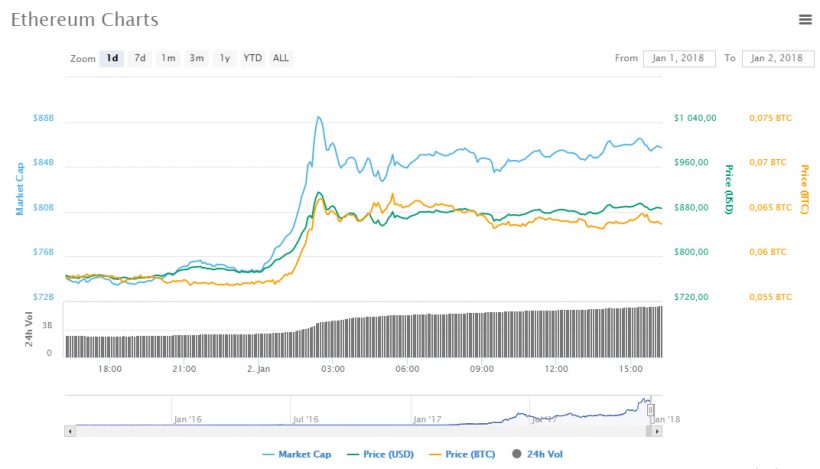Select the 1d zoom range

pos(113,58)
